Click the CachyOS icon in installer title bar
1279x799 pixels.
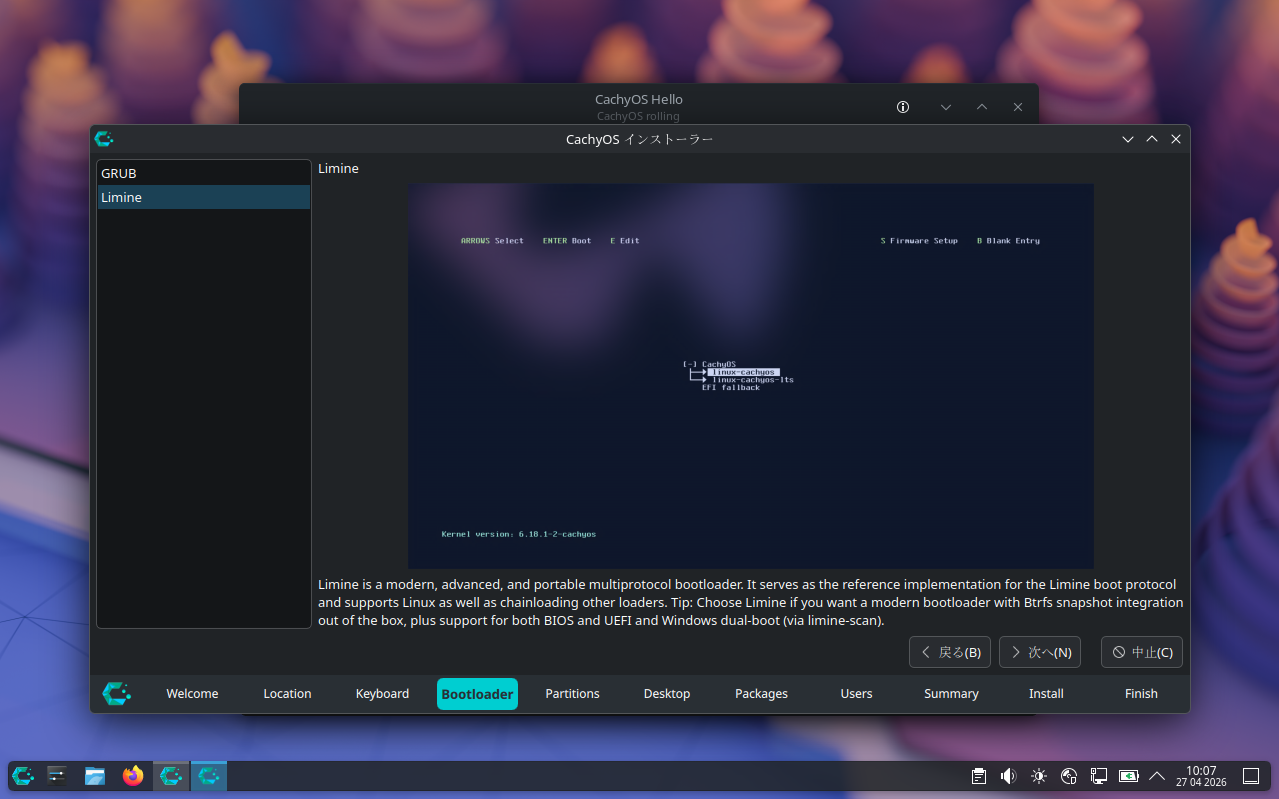click(103, 139)
